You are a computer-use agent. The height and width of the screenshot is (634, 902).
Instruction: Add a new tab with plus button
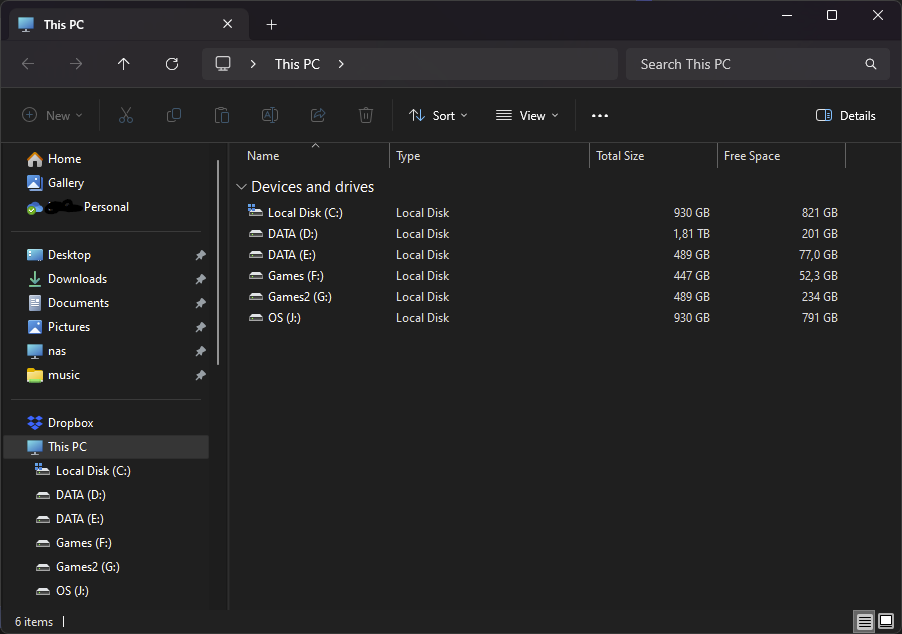point(272,24)
